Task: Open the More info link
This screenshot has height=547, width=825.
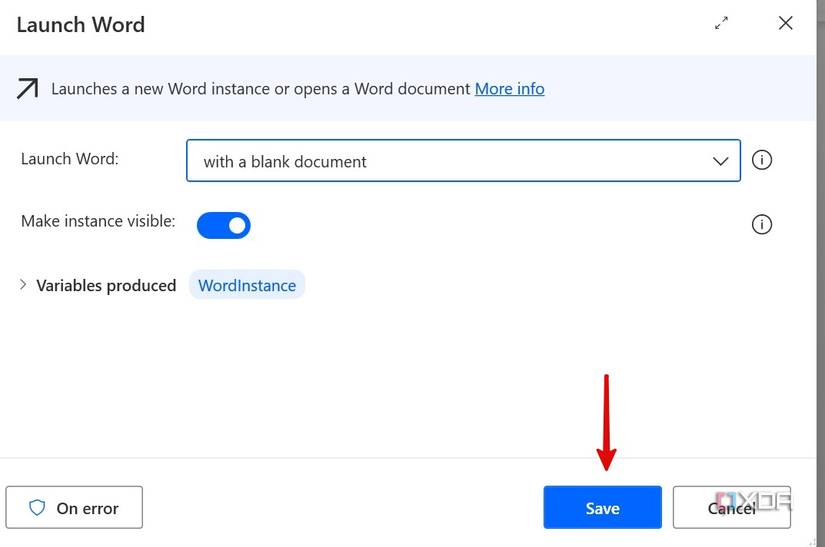Action: pyautogui.click(x=509, y=89)
